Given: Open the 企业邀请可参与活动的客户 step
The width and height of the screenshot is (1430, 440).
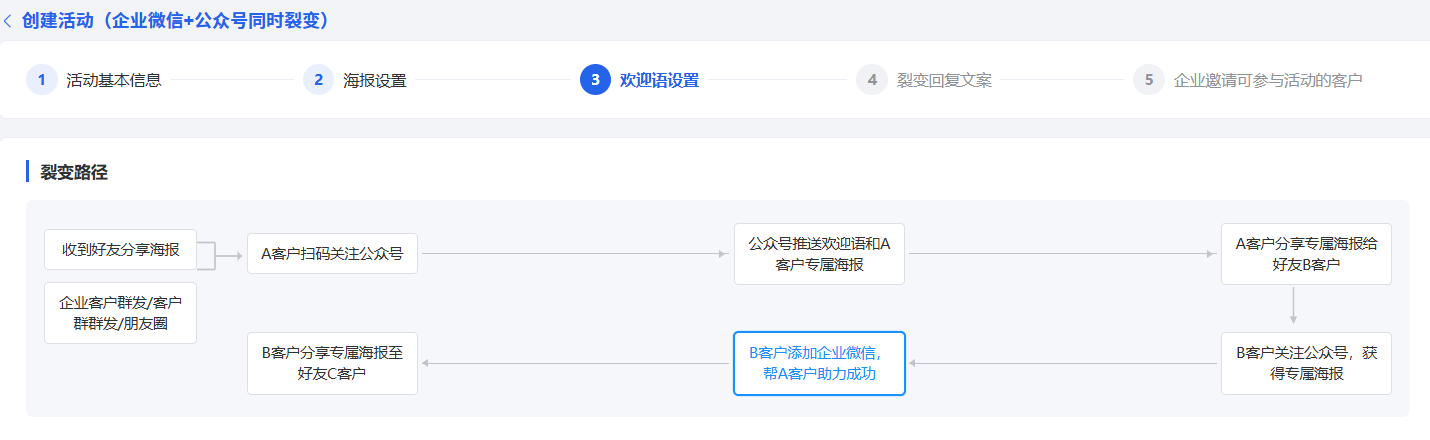Looking at the screenshot, I should tap(1268, 81).
